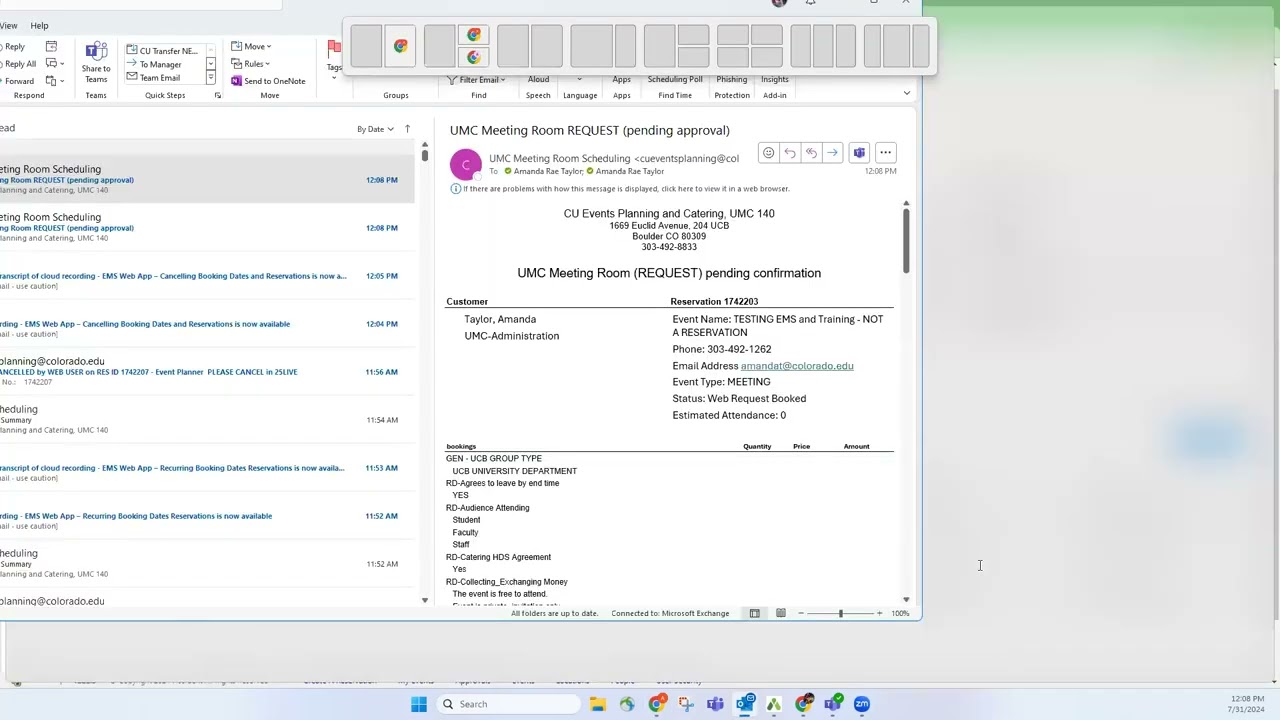Open File Explorer from taskbar
This screenshot has width=1280, height=720.
point(597,704)
